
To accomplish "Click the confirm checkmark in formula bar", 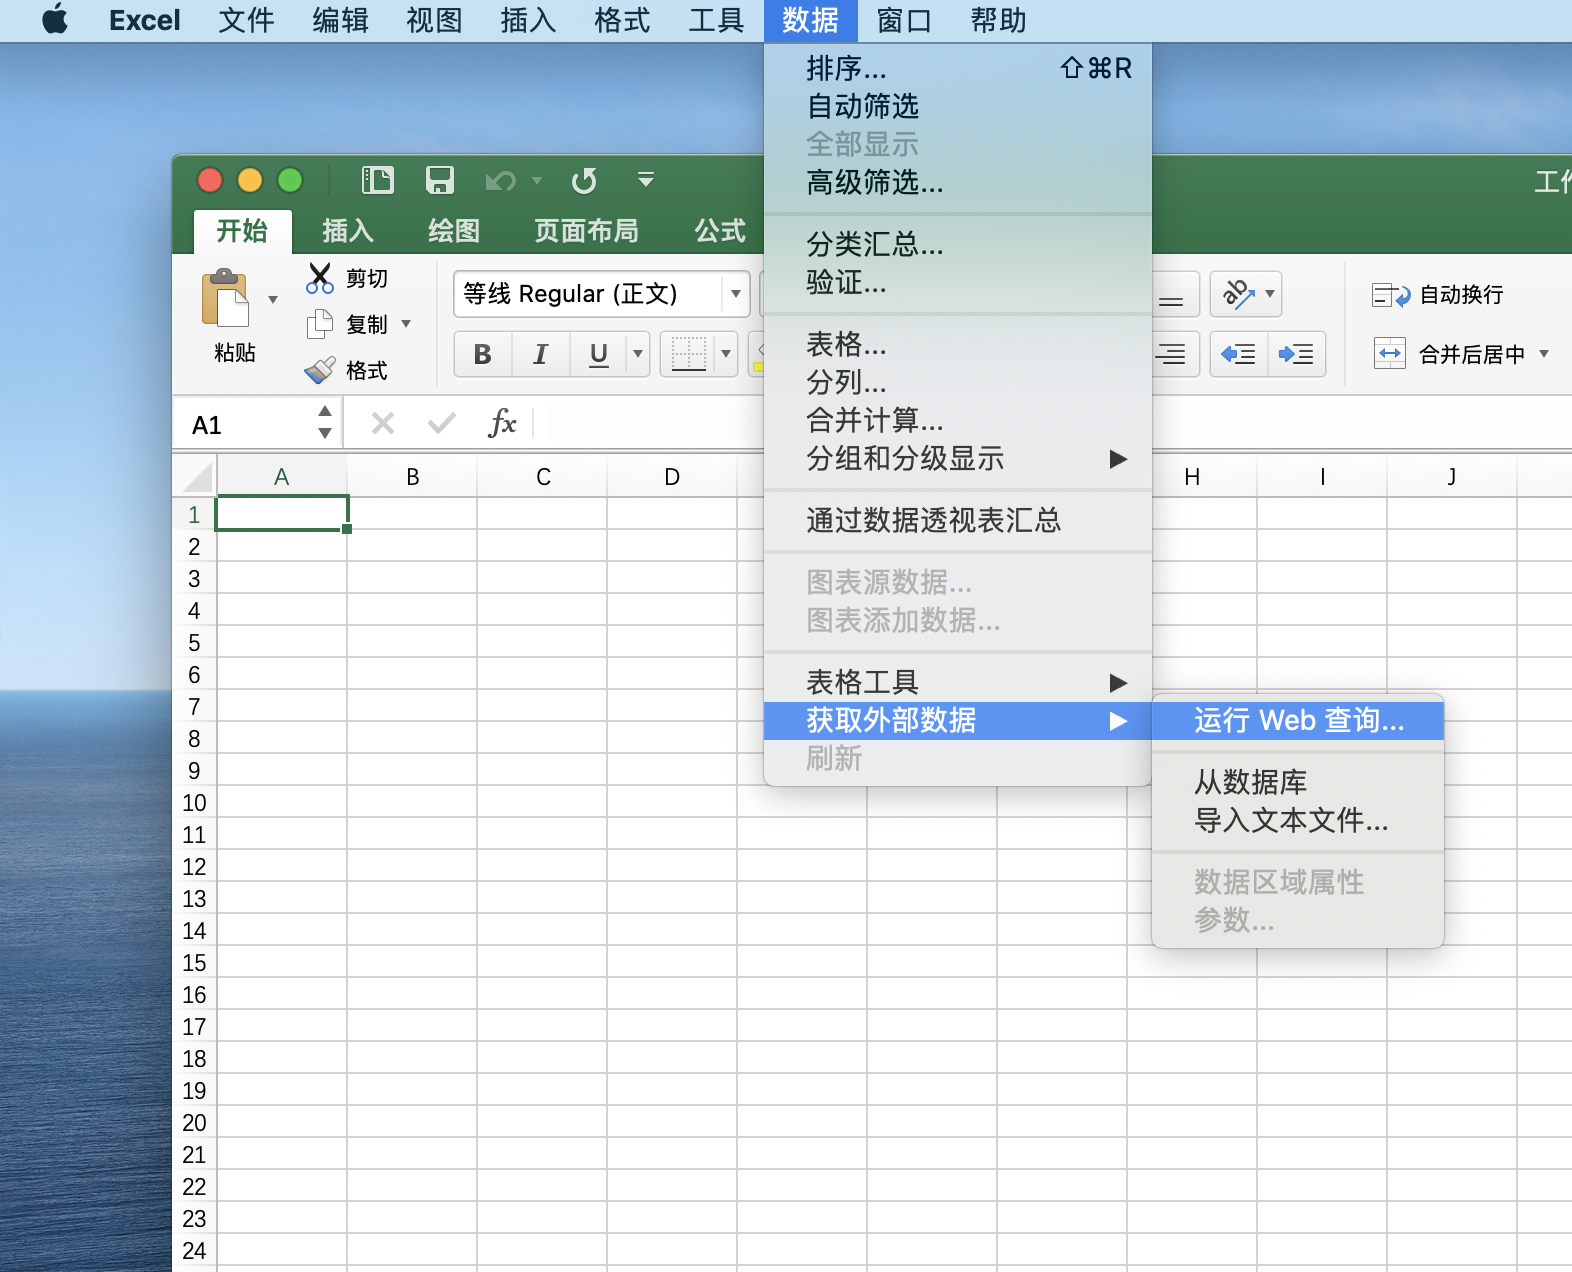I will 441,424.
